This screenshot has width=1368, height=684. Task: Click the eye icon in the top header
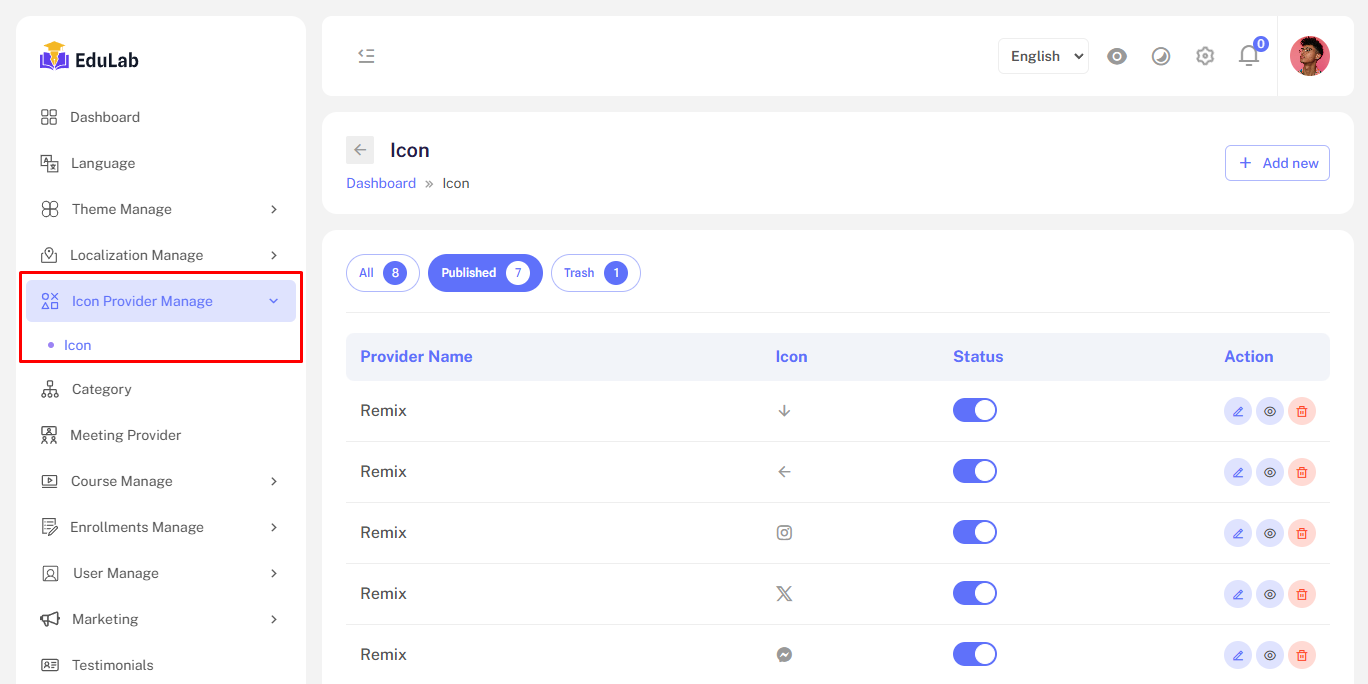click(1117, 56)
